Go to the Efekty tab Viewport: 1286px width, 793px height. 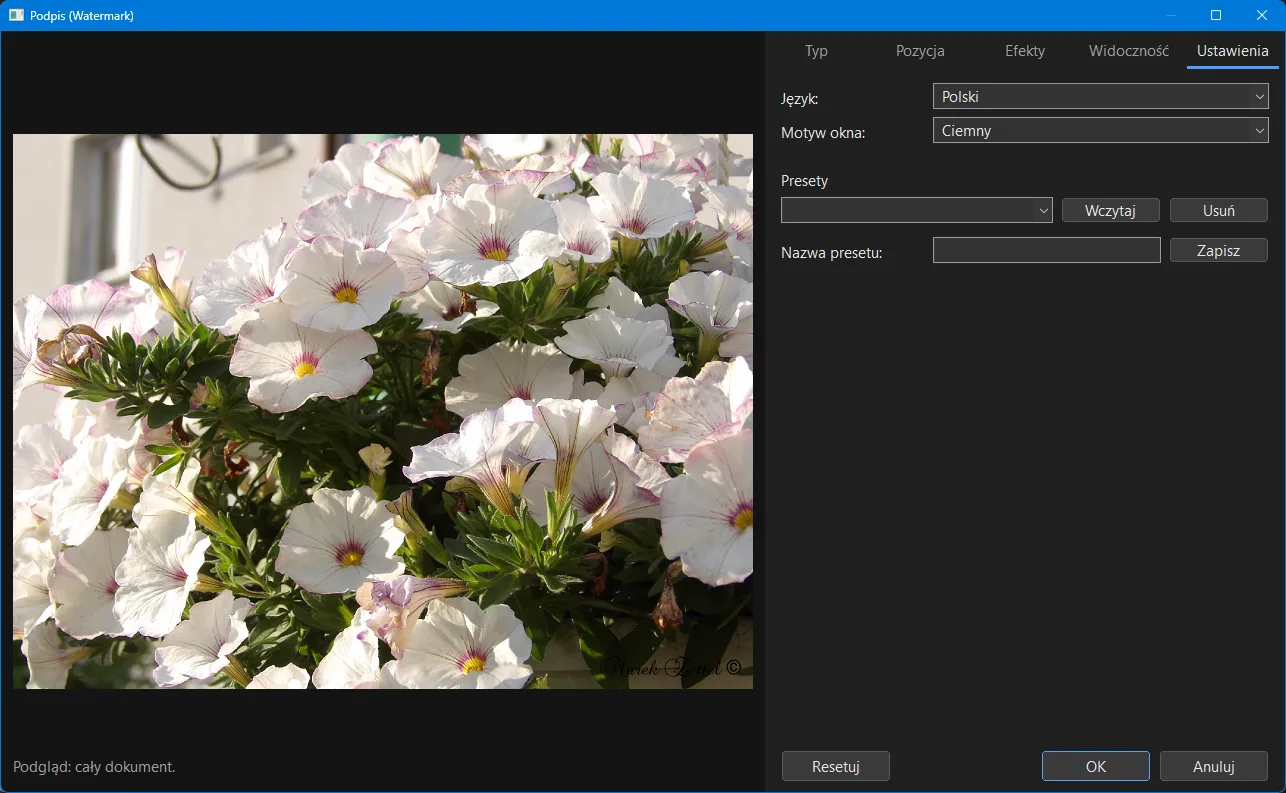coord(1025,51)
